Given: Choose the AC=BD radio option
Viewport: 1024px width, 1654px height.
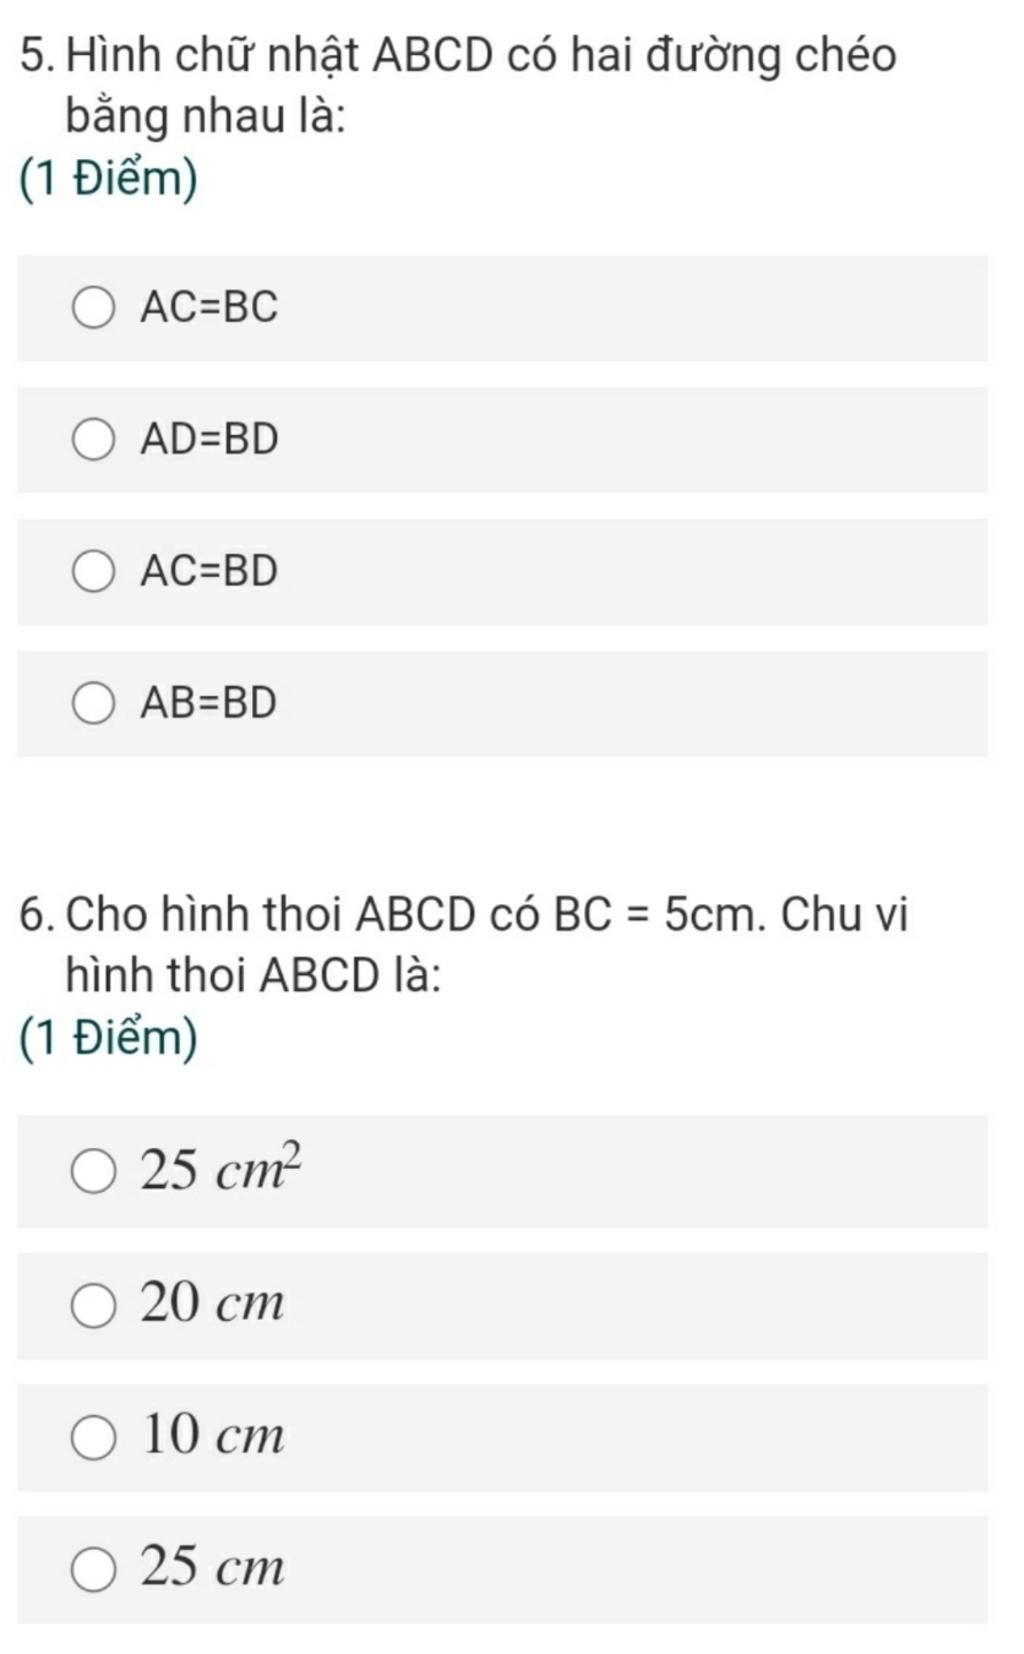Looking at the screenshot, I should point(93,571).
